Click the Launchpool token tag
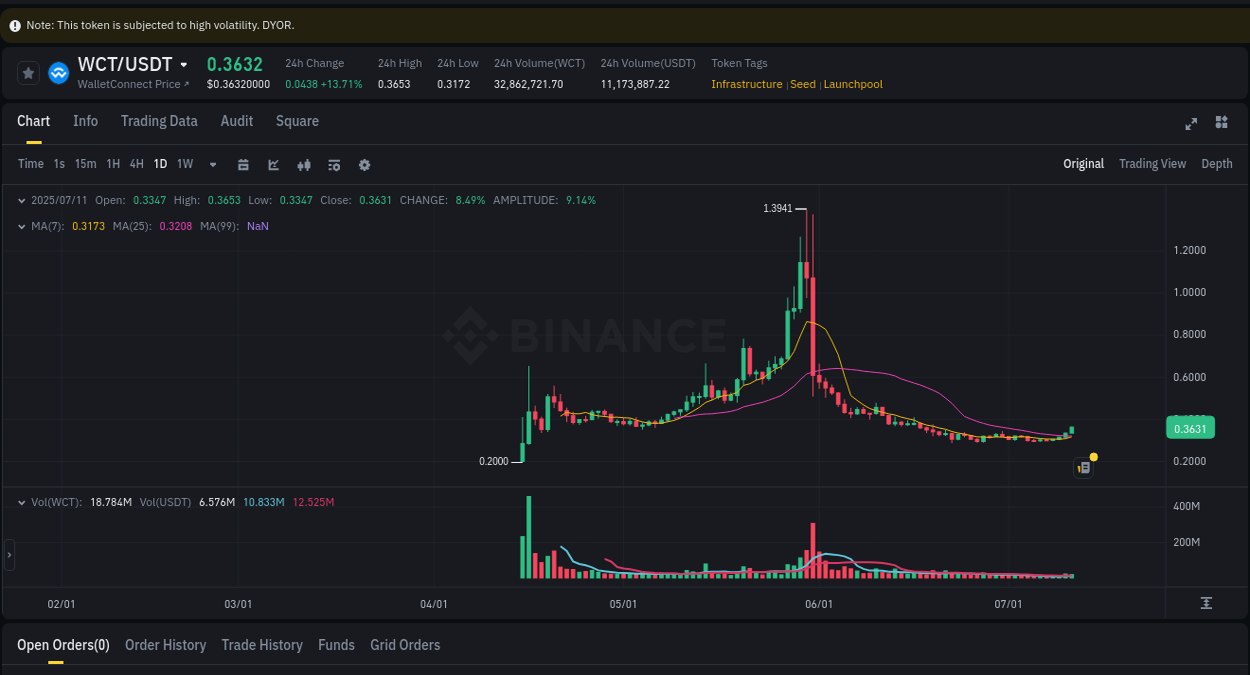The width and height of the screenshot is (1250, 675). coord(852,84)
